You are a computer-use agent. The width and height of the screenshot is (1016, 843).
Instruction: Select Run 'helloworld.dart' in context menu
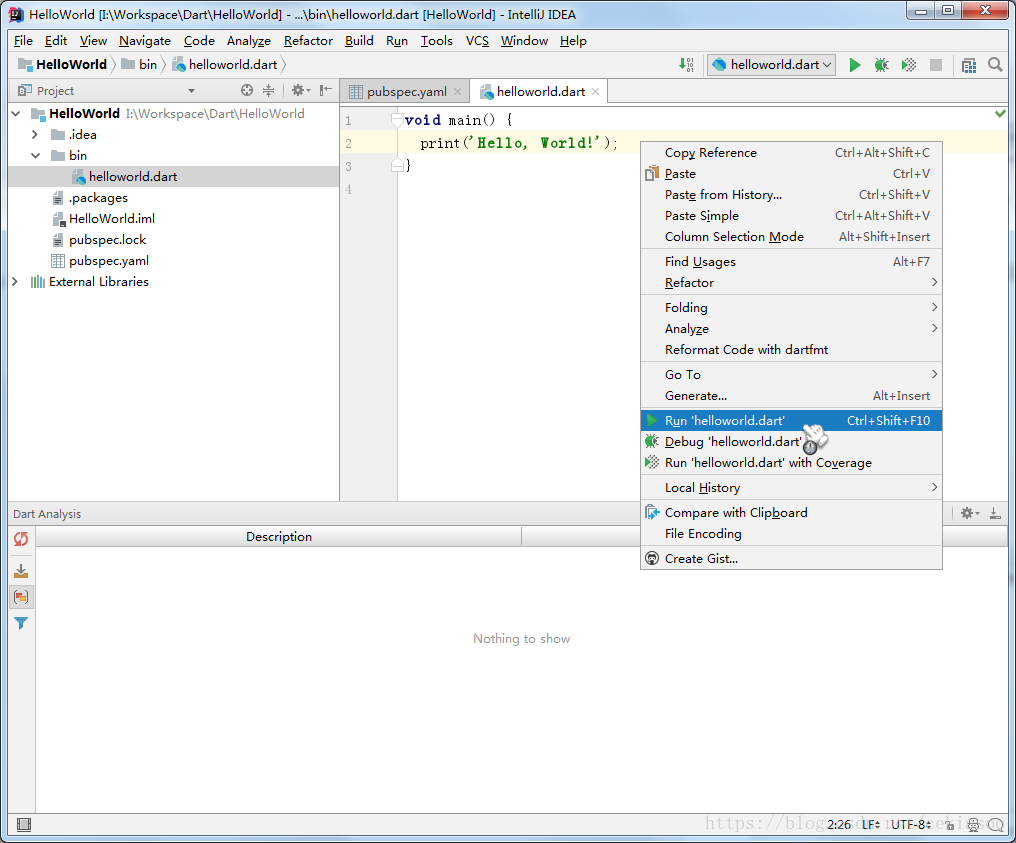point(791,421)
